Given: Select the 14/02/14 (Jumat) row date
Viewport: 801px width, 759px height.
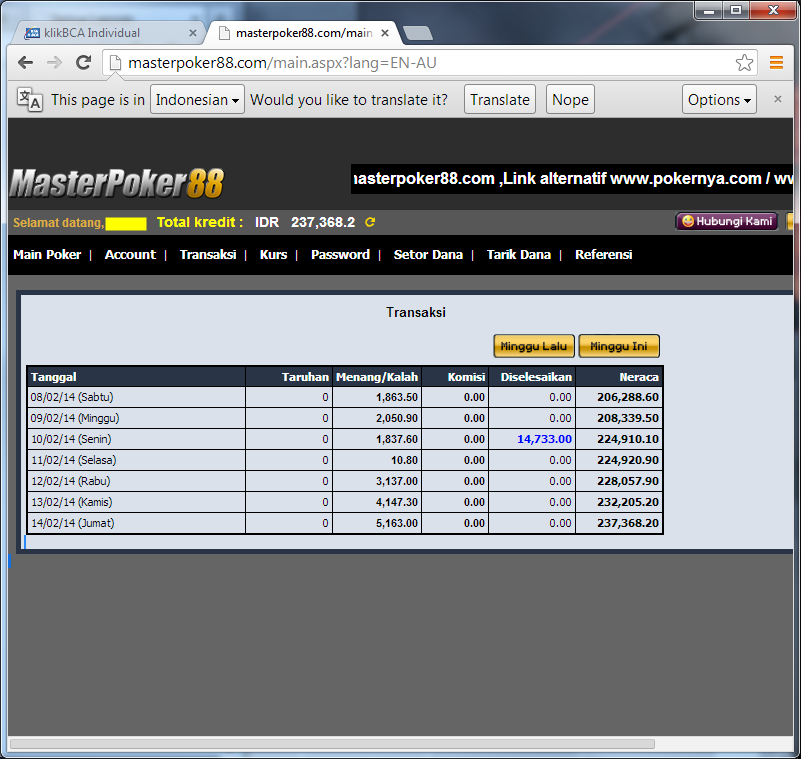Looking at the screenshot, I should click(73, 523).
